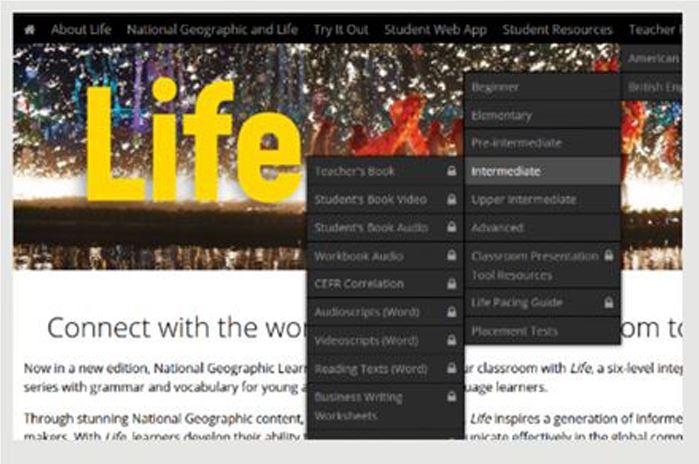The height and width of the screenshot is (464, 699).
Task: Click the yellow Life logo banner
Action: [x=194, y=140]
